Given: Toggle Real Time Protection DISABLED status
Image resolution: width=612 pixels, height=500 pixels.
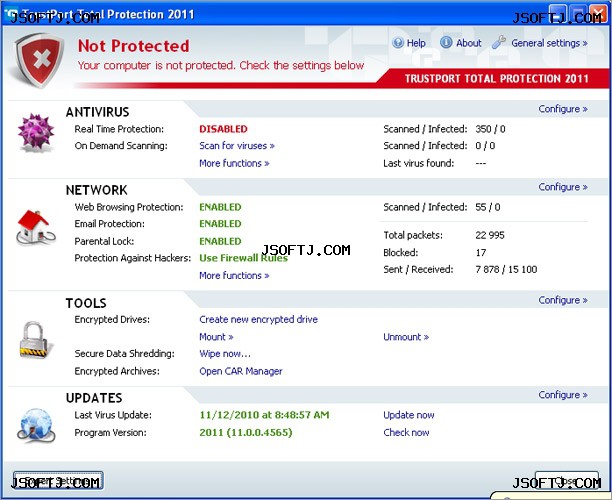Looking at the screenshot, I should click(x=223, y=129).
